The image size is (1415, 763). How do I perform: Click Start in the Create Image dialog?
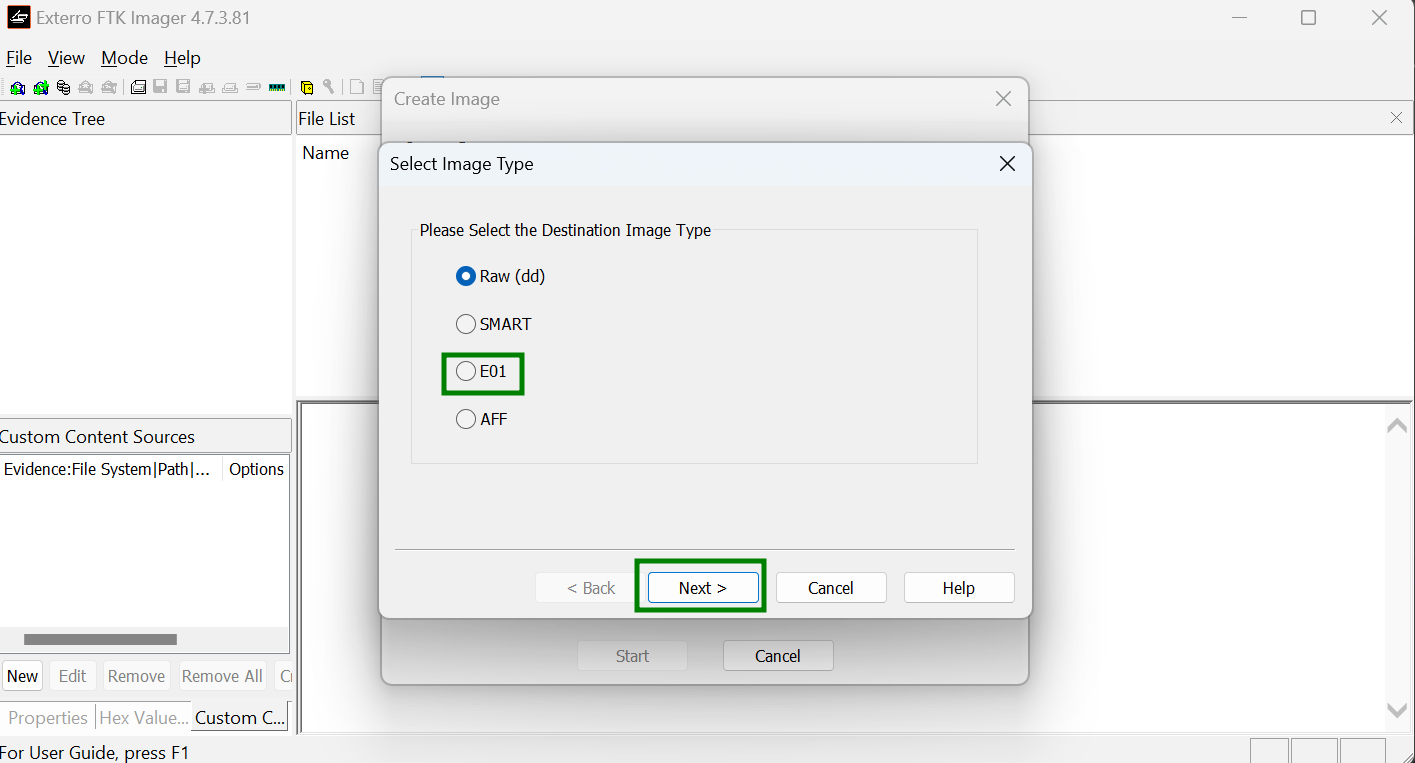[x=632, y=656]
